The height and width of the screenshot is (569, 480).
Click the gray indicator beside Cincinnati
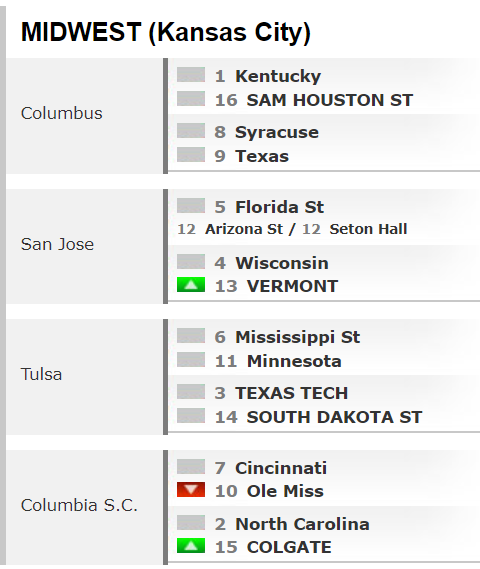point(191,467)
